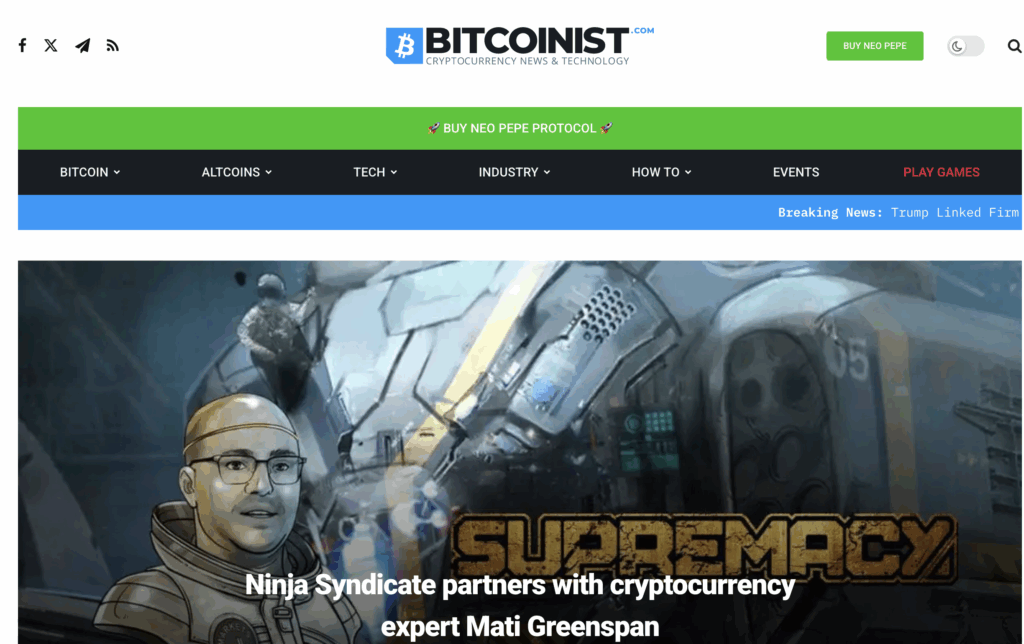Open the Play Games menu item
This screenshot has height=644, width=1024.
click(941, 172)
